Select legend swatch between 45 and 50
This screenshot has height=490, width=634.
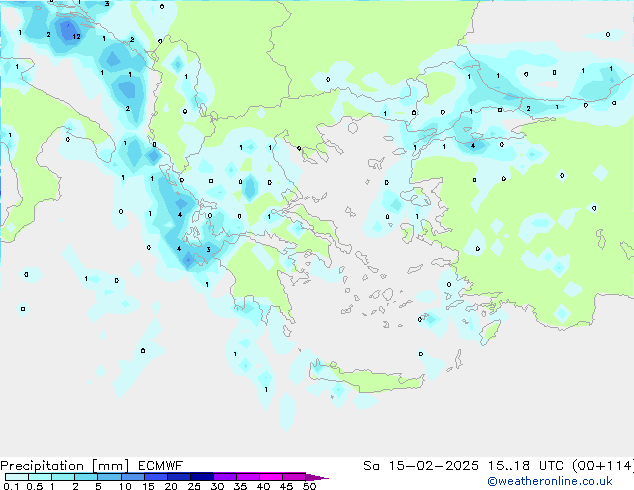click(x=294, y=477)
